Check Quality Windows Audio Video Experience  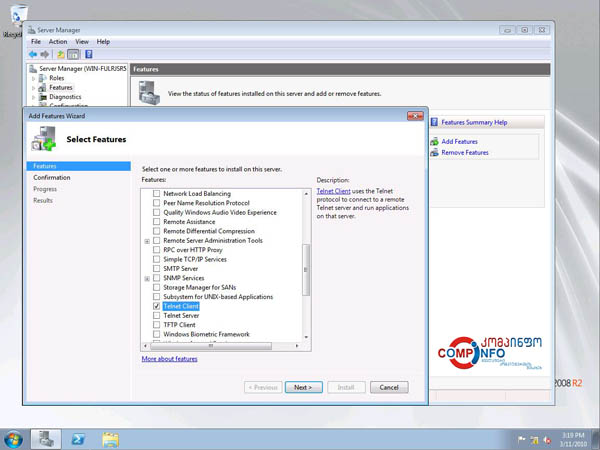point(157,212)
